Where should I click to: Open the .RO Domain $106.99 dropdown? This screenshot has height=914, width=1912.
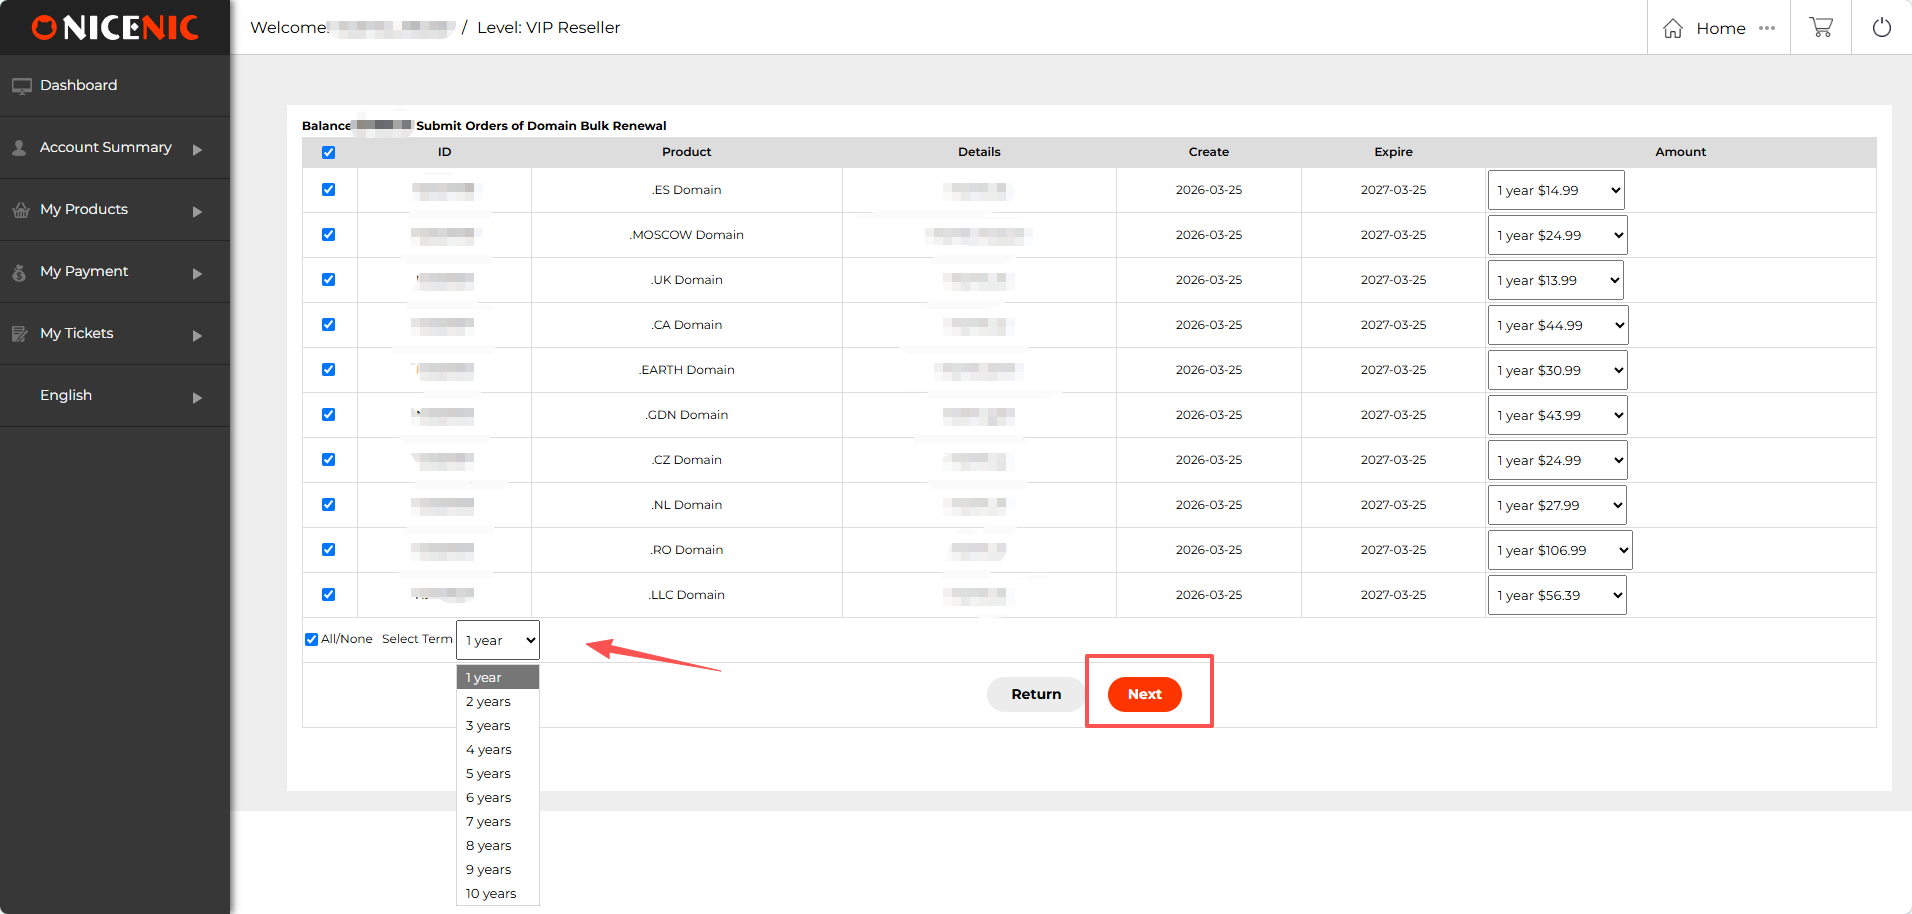tap(1560, 550)
